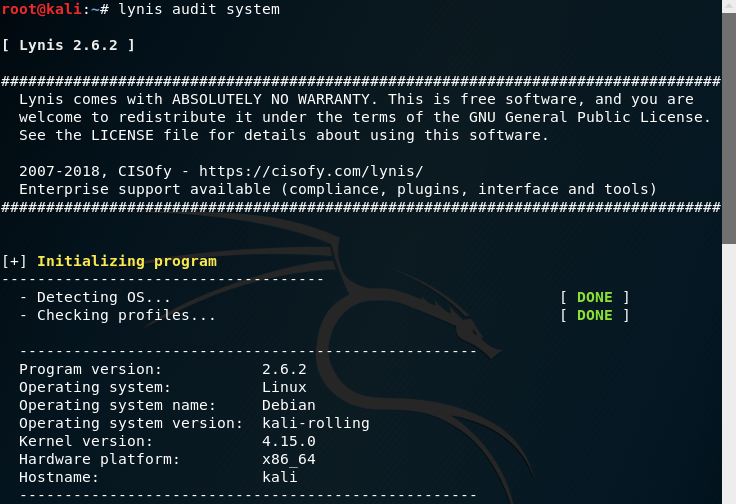Click the 'kali-rolling' version value
This screenshot has width=736, height=504.
[315, 423]
